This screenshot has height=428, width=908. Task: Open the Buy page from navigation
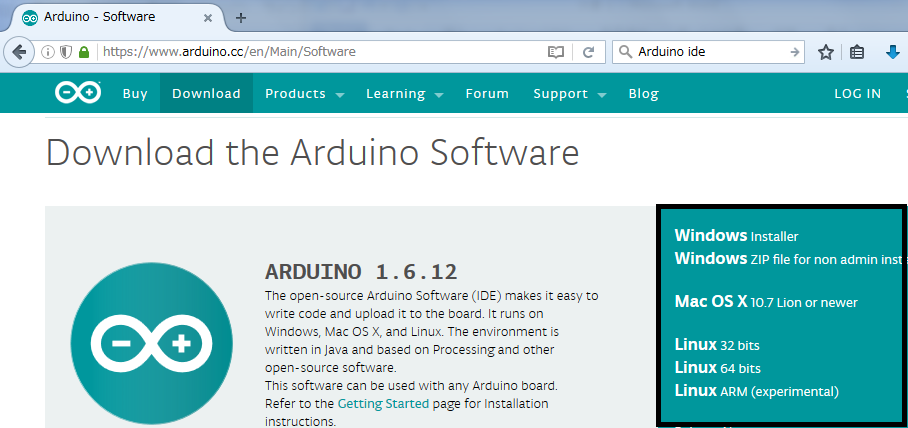point(135,94)
